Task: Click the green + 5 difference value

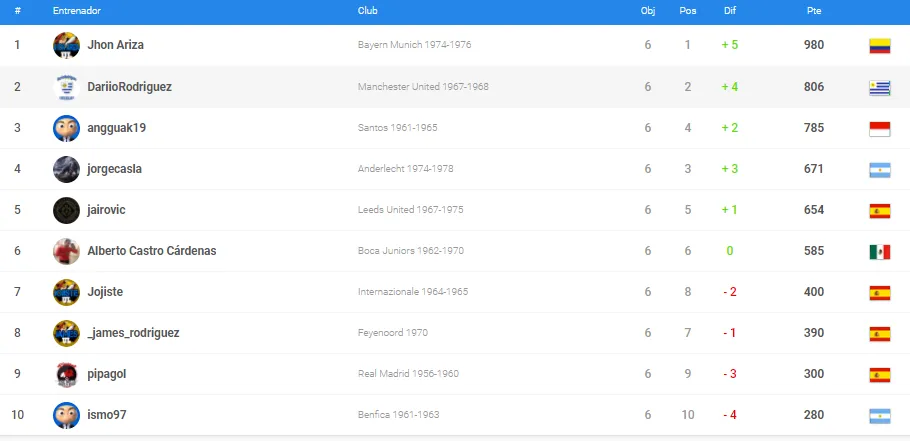Action: 730,45
